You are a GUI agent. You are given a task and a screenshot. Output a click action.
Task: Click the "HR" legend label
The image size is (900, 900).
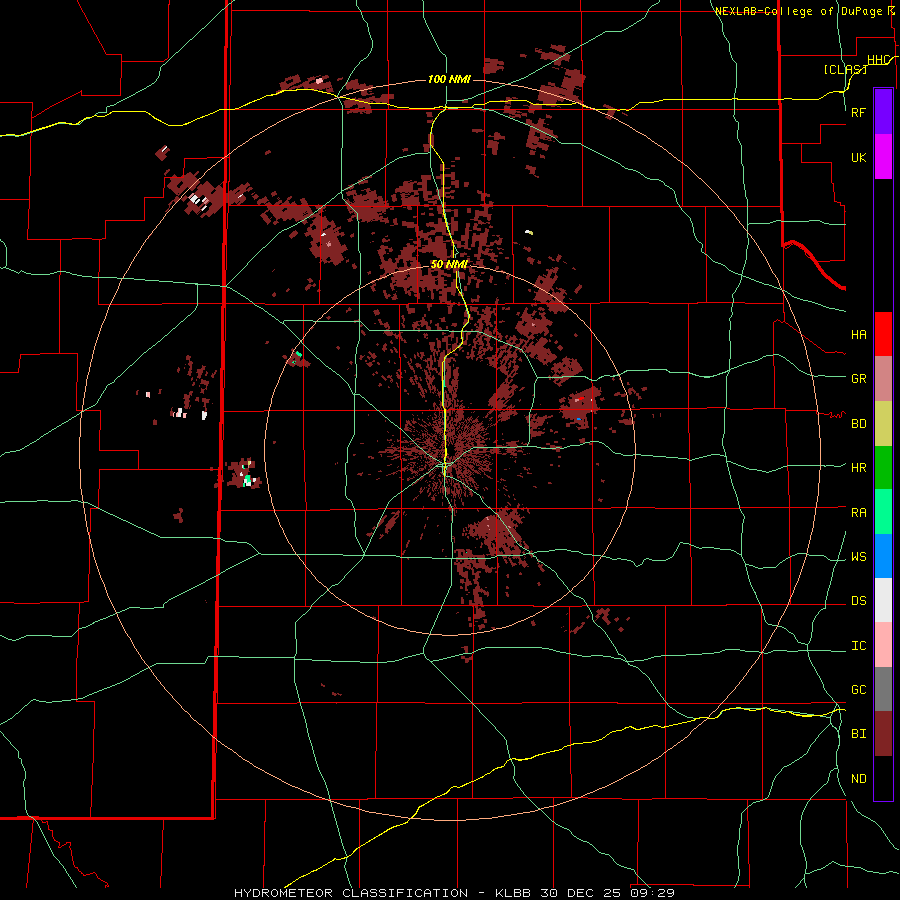point(858,468)
